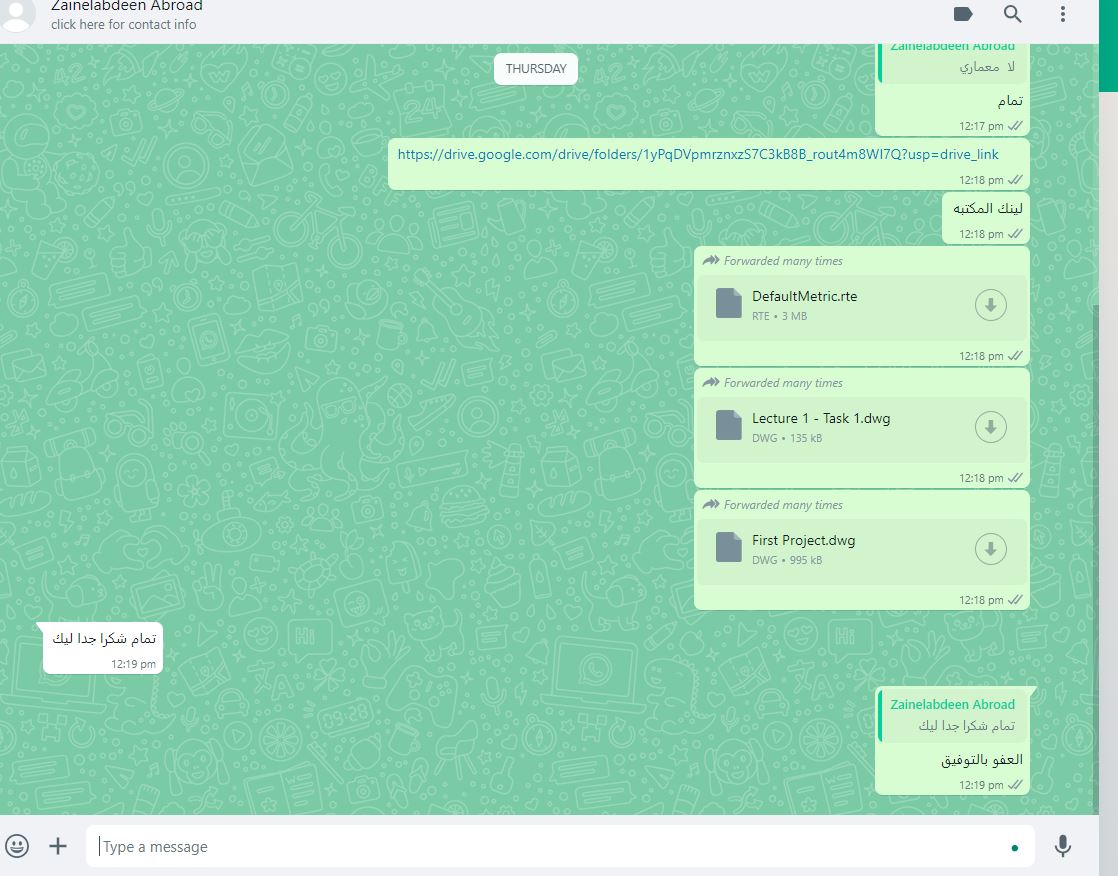Screen dimensions: 1118x876
Task: Download First Project.dwg with its arrow button
Action: (x=990, y=549)
